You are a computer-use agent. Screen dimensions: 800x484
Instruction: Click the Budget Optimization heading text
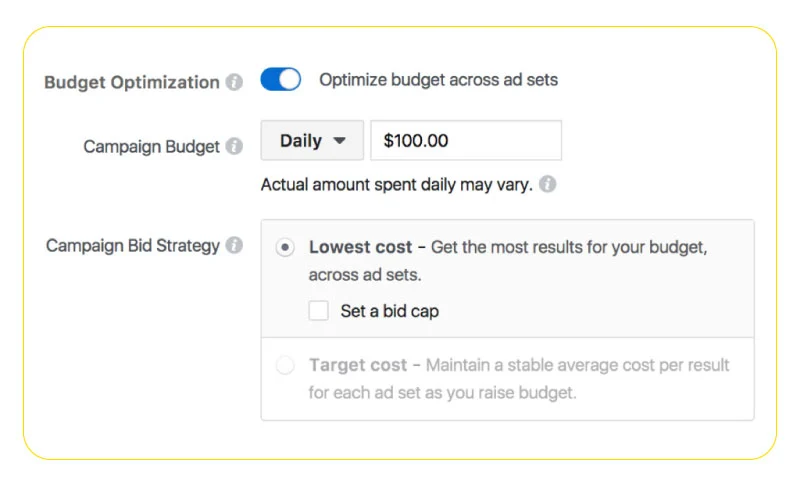[132, 83]
